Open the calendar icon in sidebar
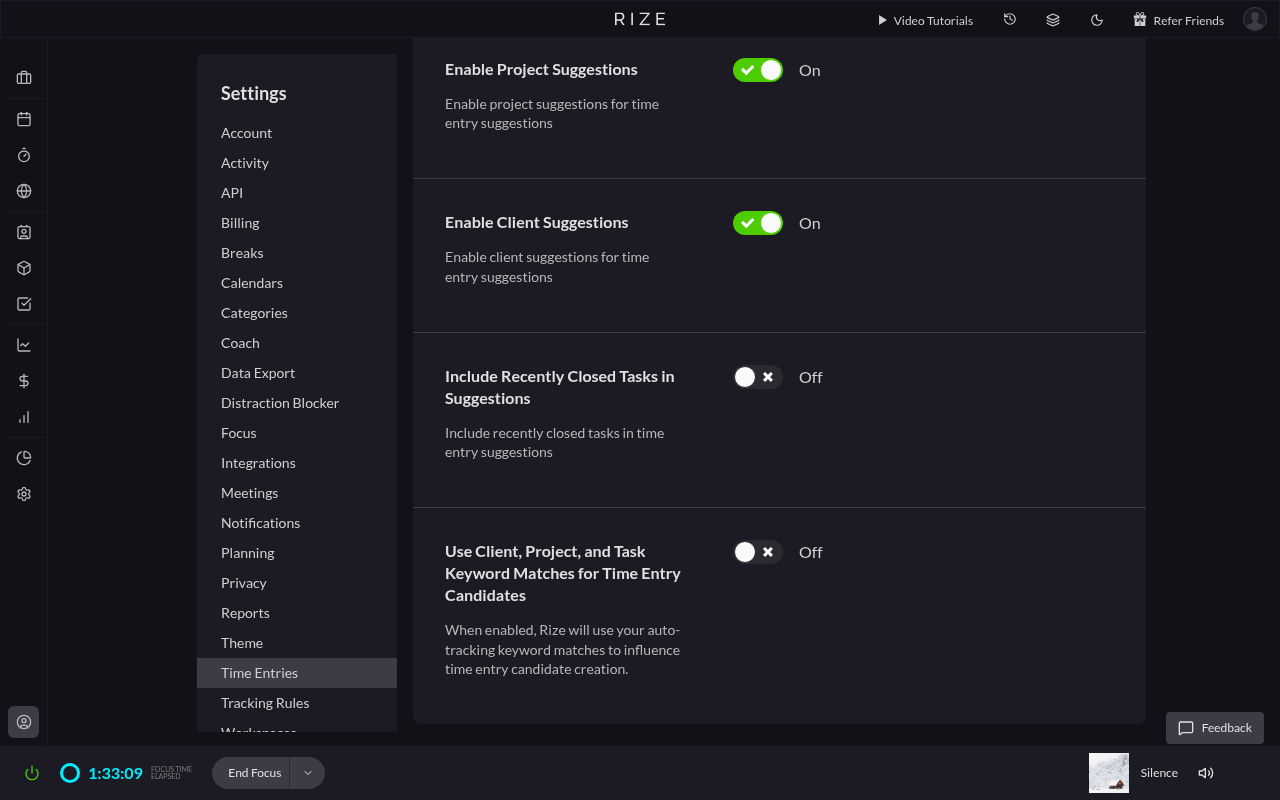This screenshot has width=1280, height=800. [x=24, y=119]
